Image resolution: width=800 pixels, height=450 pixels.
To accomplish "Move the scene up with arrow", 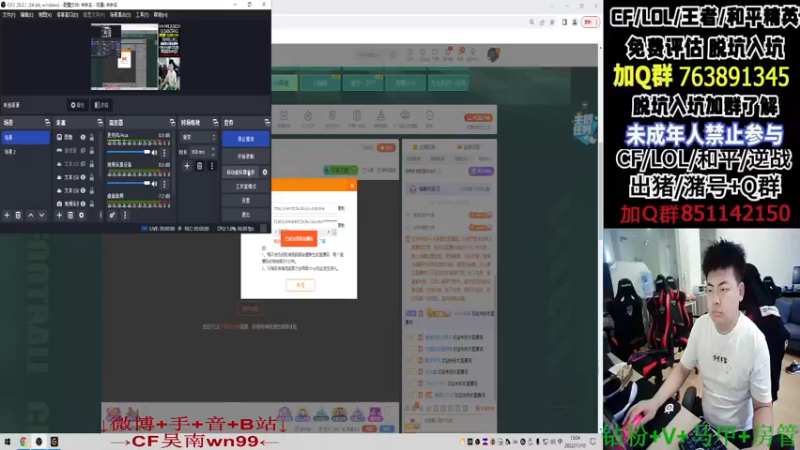I will point(31,215).
